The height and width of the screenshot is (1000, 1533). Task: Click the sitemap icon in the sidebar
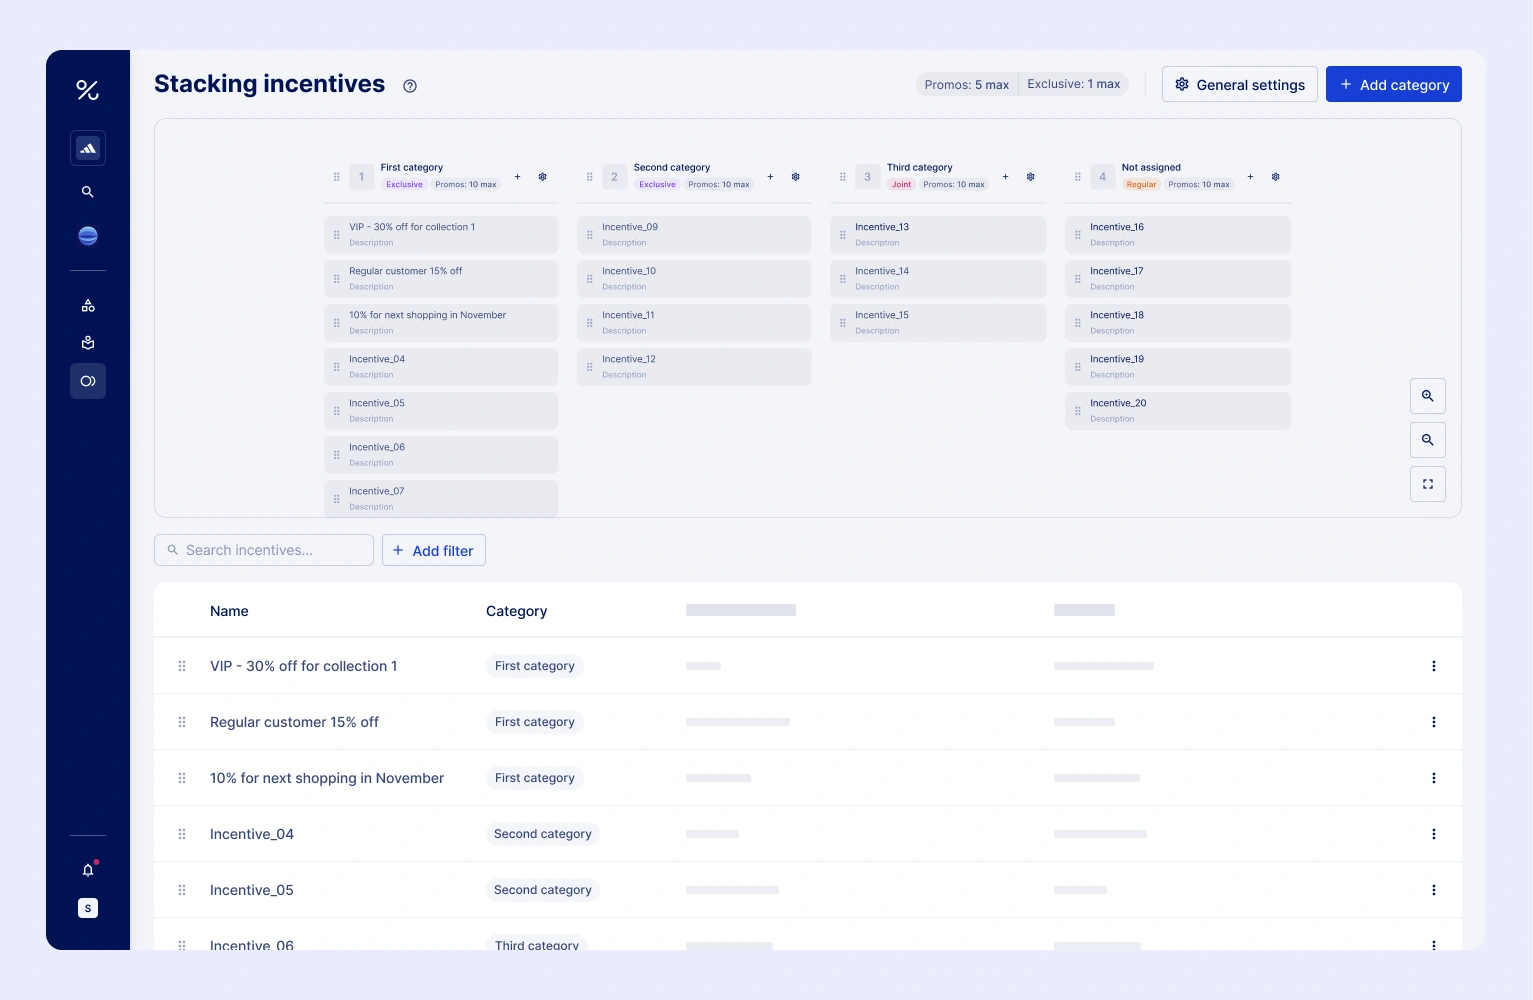[88, 305]
